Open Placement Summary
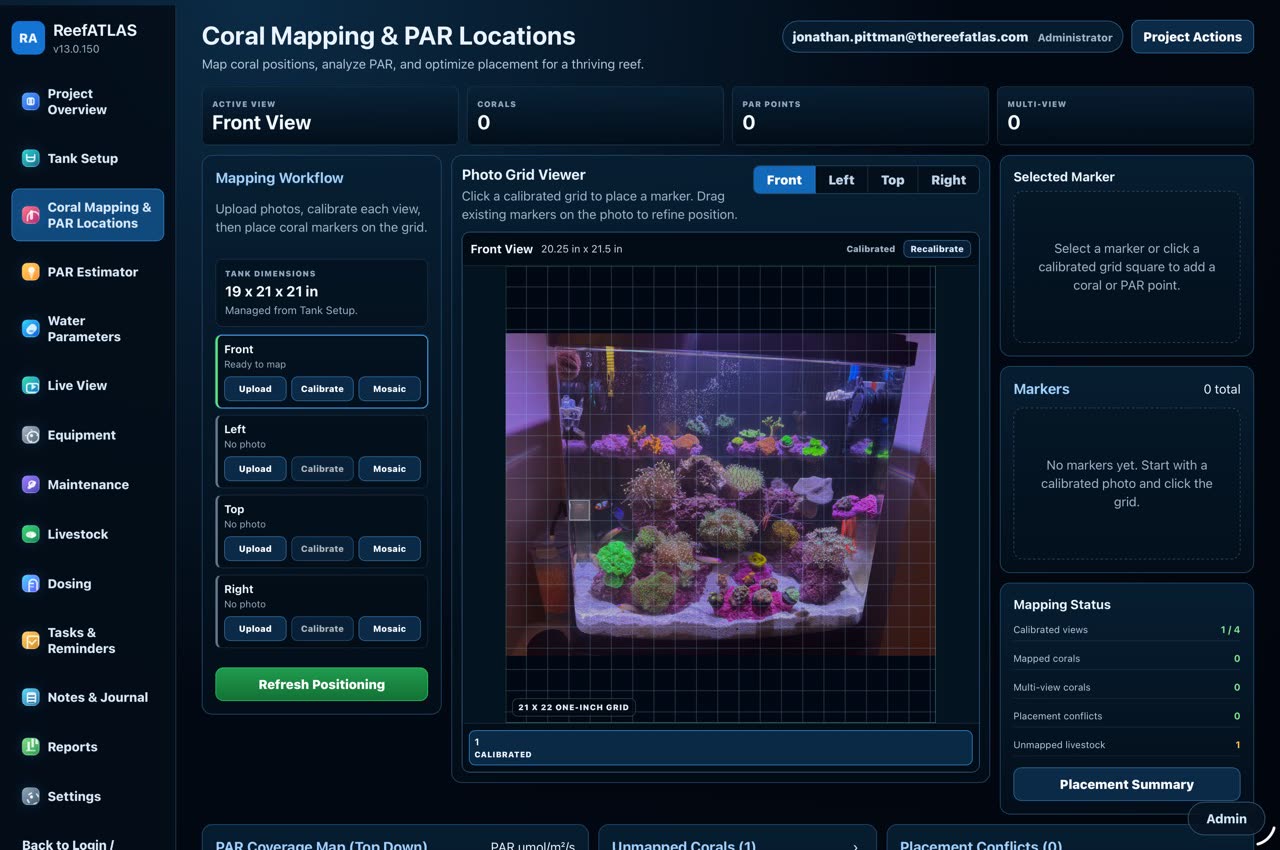1280x850 pixels. pos(1126,784)
